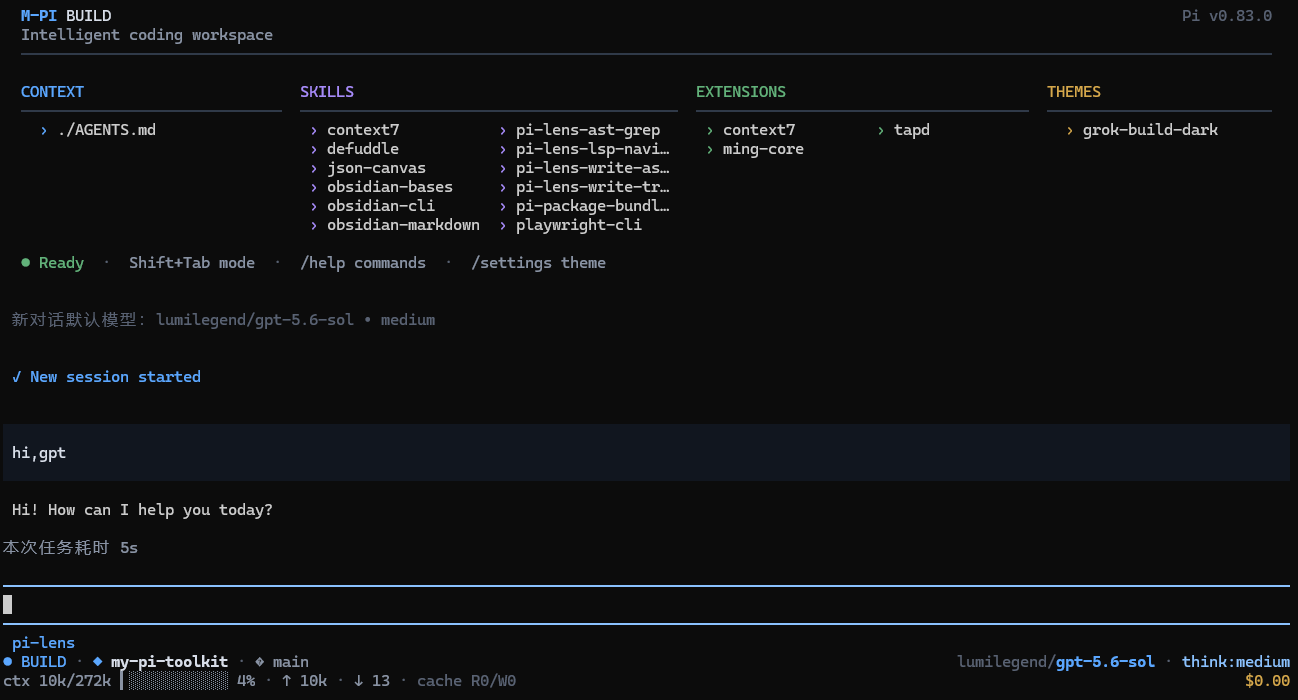Select the obsidian-bases skill
Image resolution: width=1298 pixels, height=700 pixels.
[390, 187]
